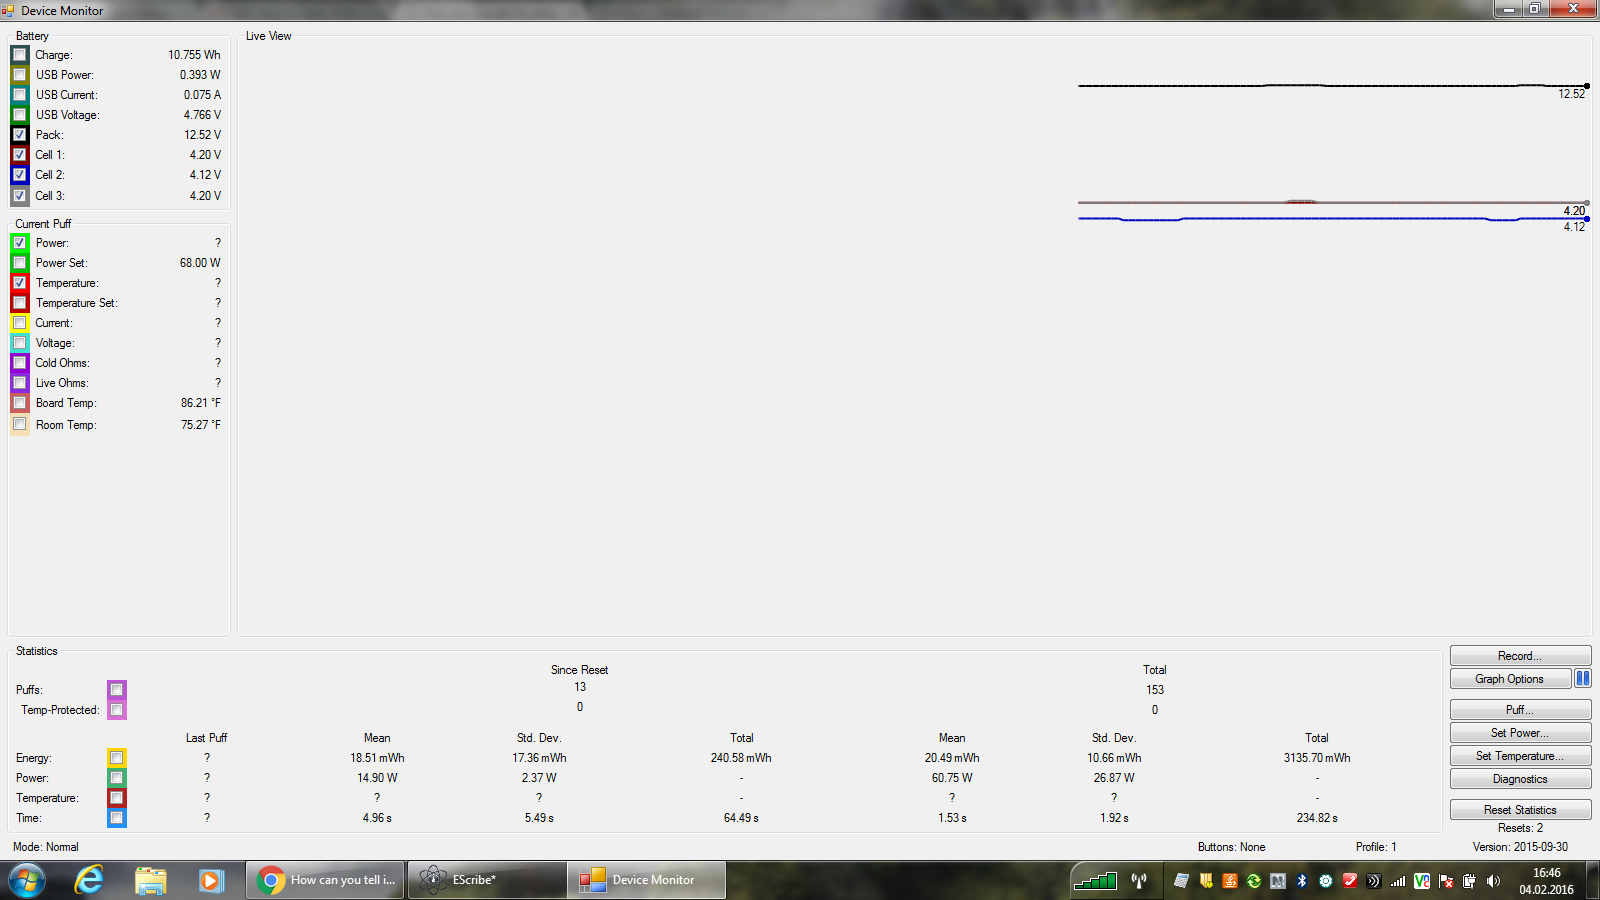Check the Temp-Protected statistics checkbox
This screenshot has height=900, width=1600.
click(x=117, y=710)
